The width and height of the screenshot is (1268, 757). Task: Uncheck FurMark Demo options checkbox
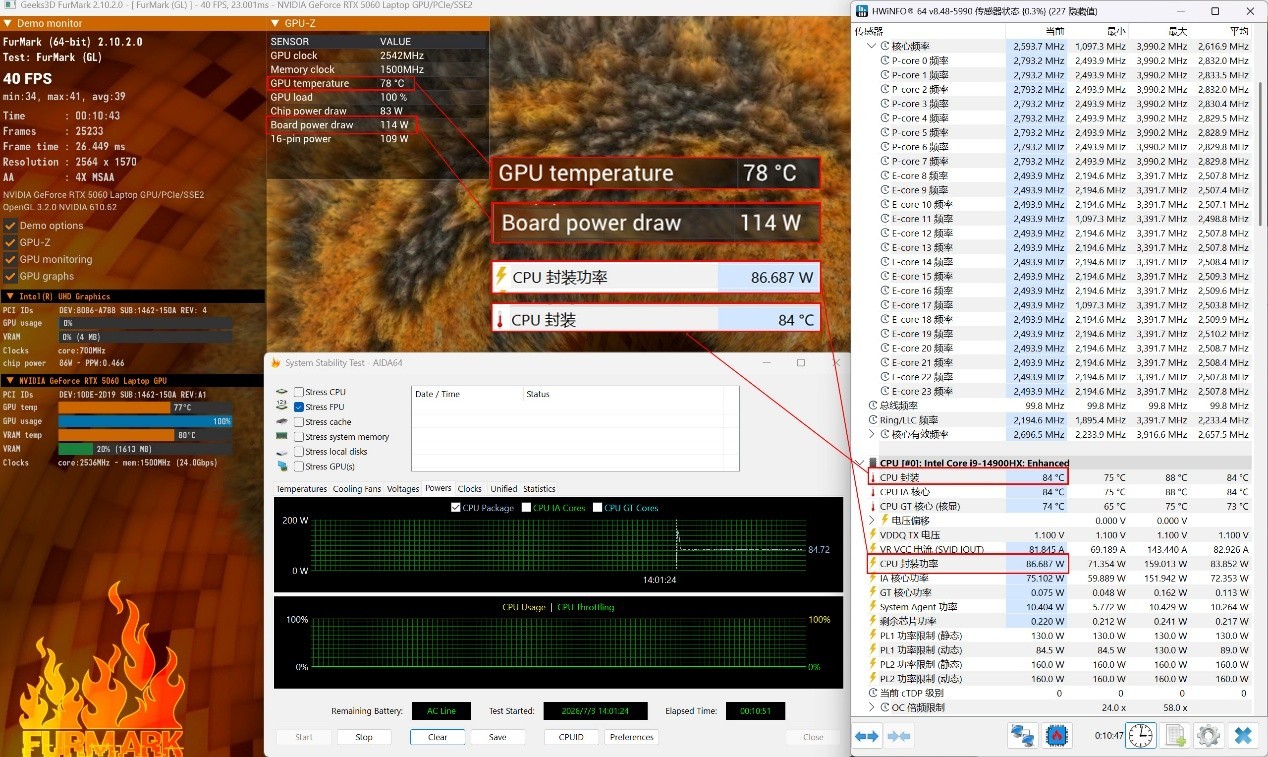10,225
